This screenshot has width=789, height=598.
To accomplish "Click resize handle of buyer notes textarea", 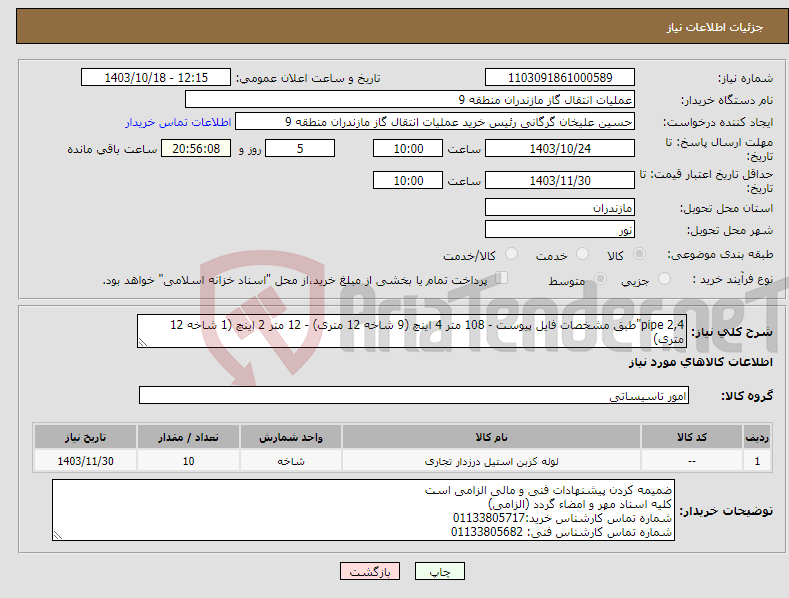I will [58, 536].
